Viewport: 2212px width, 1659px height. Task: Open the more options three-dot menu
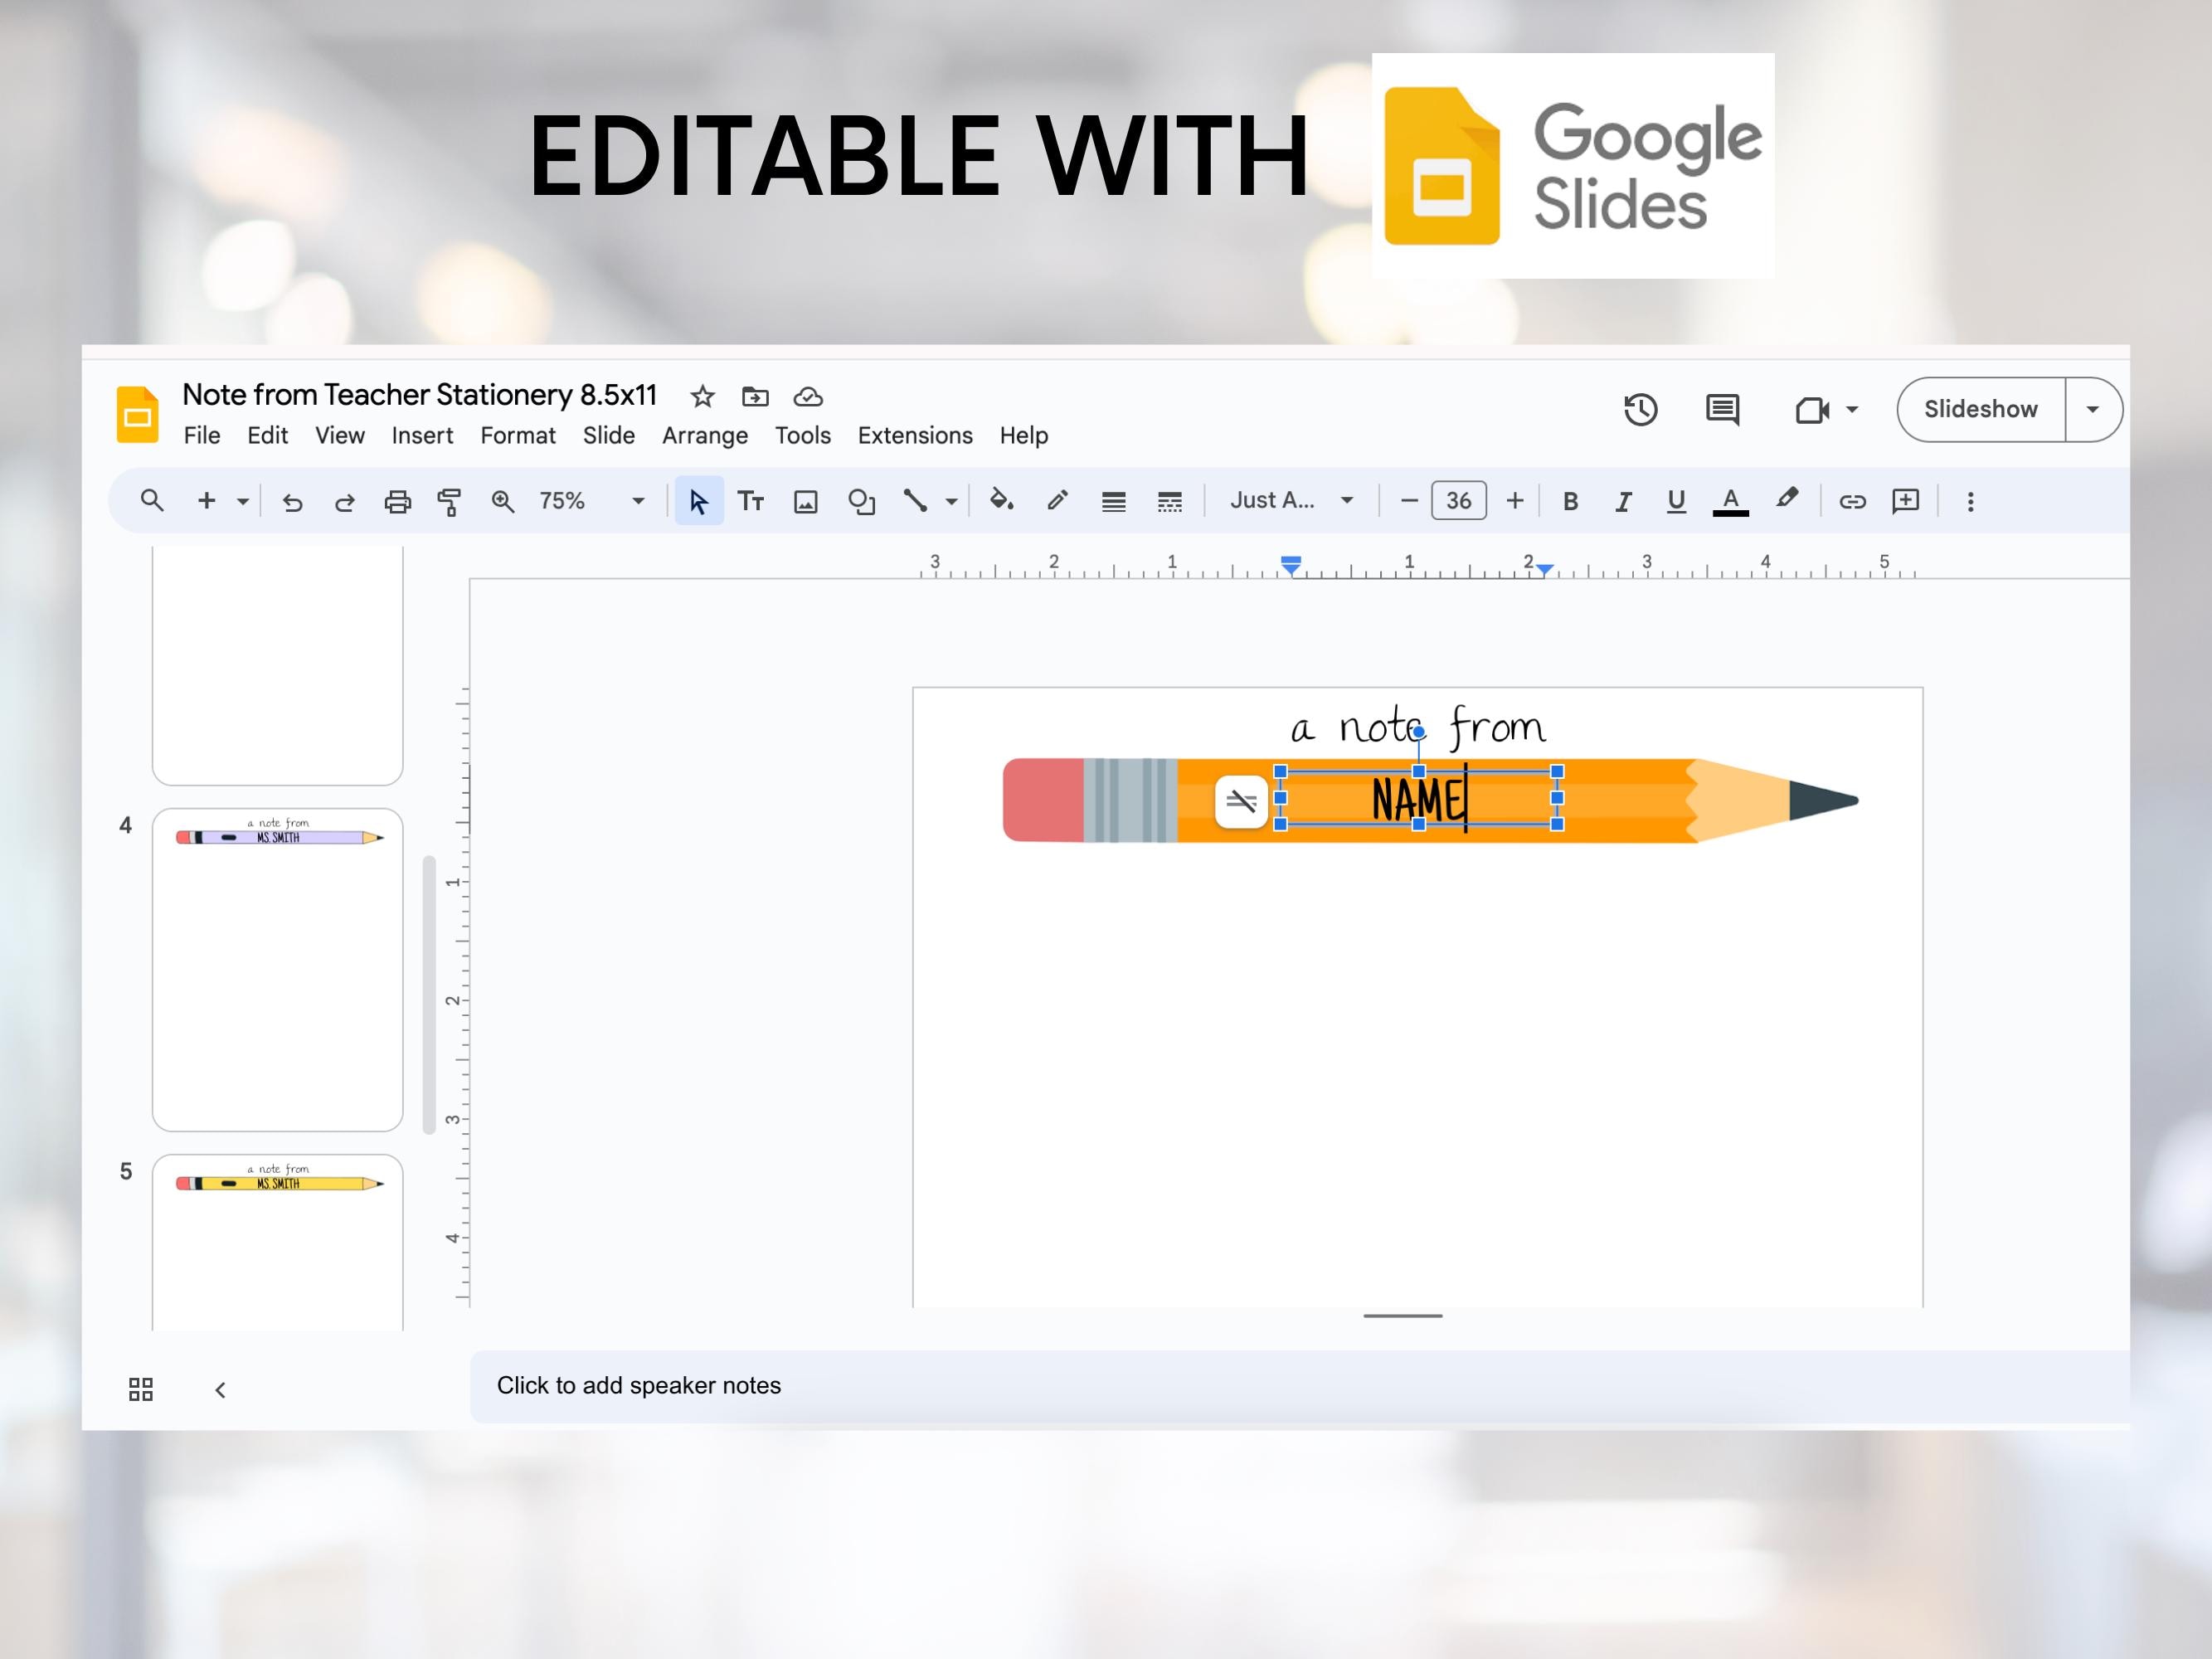point(1971,501)
